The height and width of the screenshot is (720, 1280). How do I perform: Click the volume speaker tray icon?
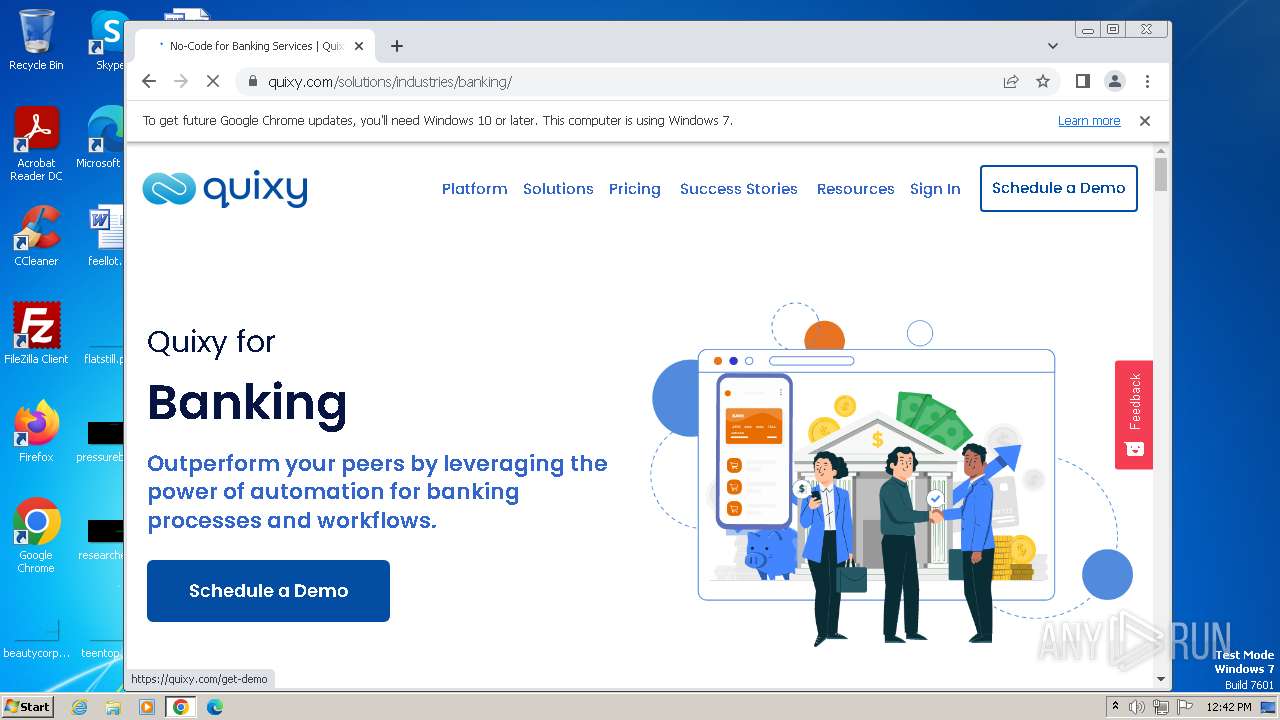(x=1137, y=707)
